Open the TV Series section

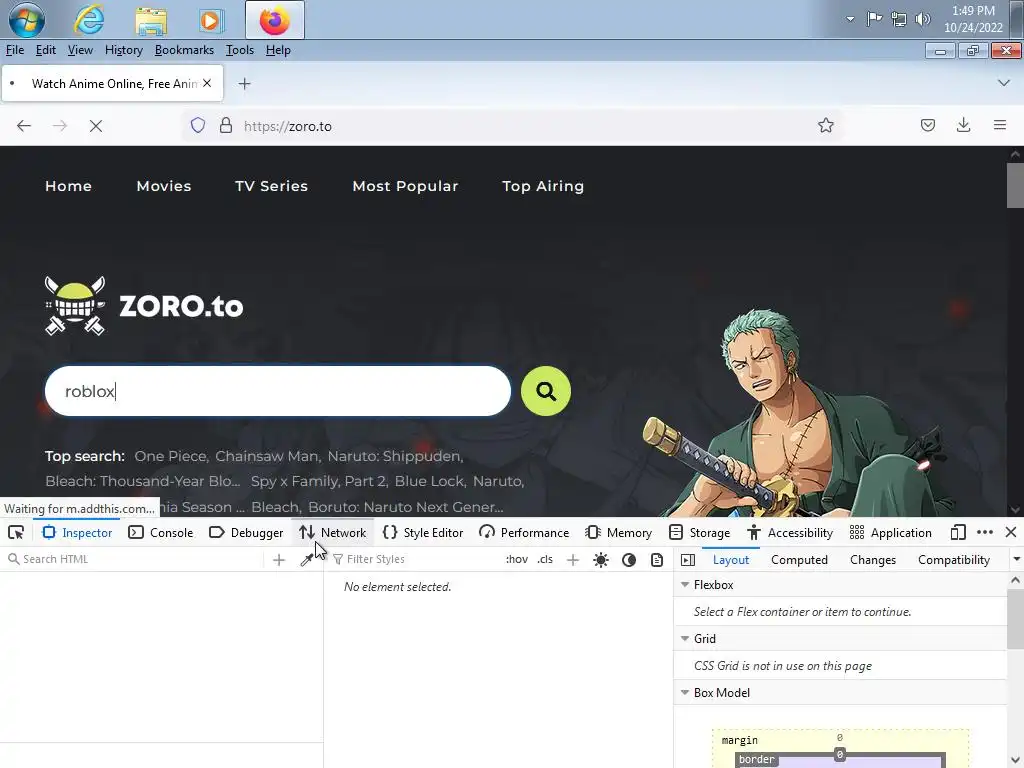271,186
